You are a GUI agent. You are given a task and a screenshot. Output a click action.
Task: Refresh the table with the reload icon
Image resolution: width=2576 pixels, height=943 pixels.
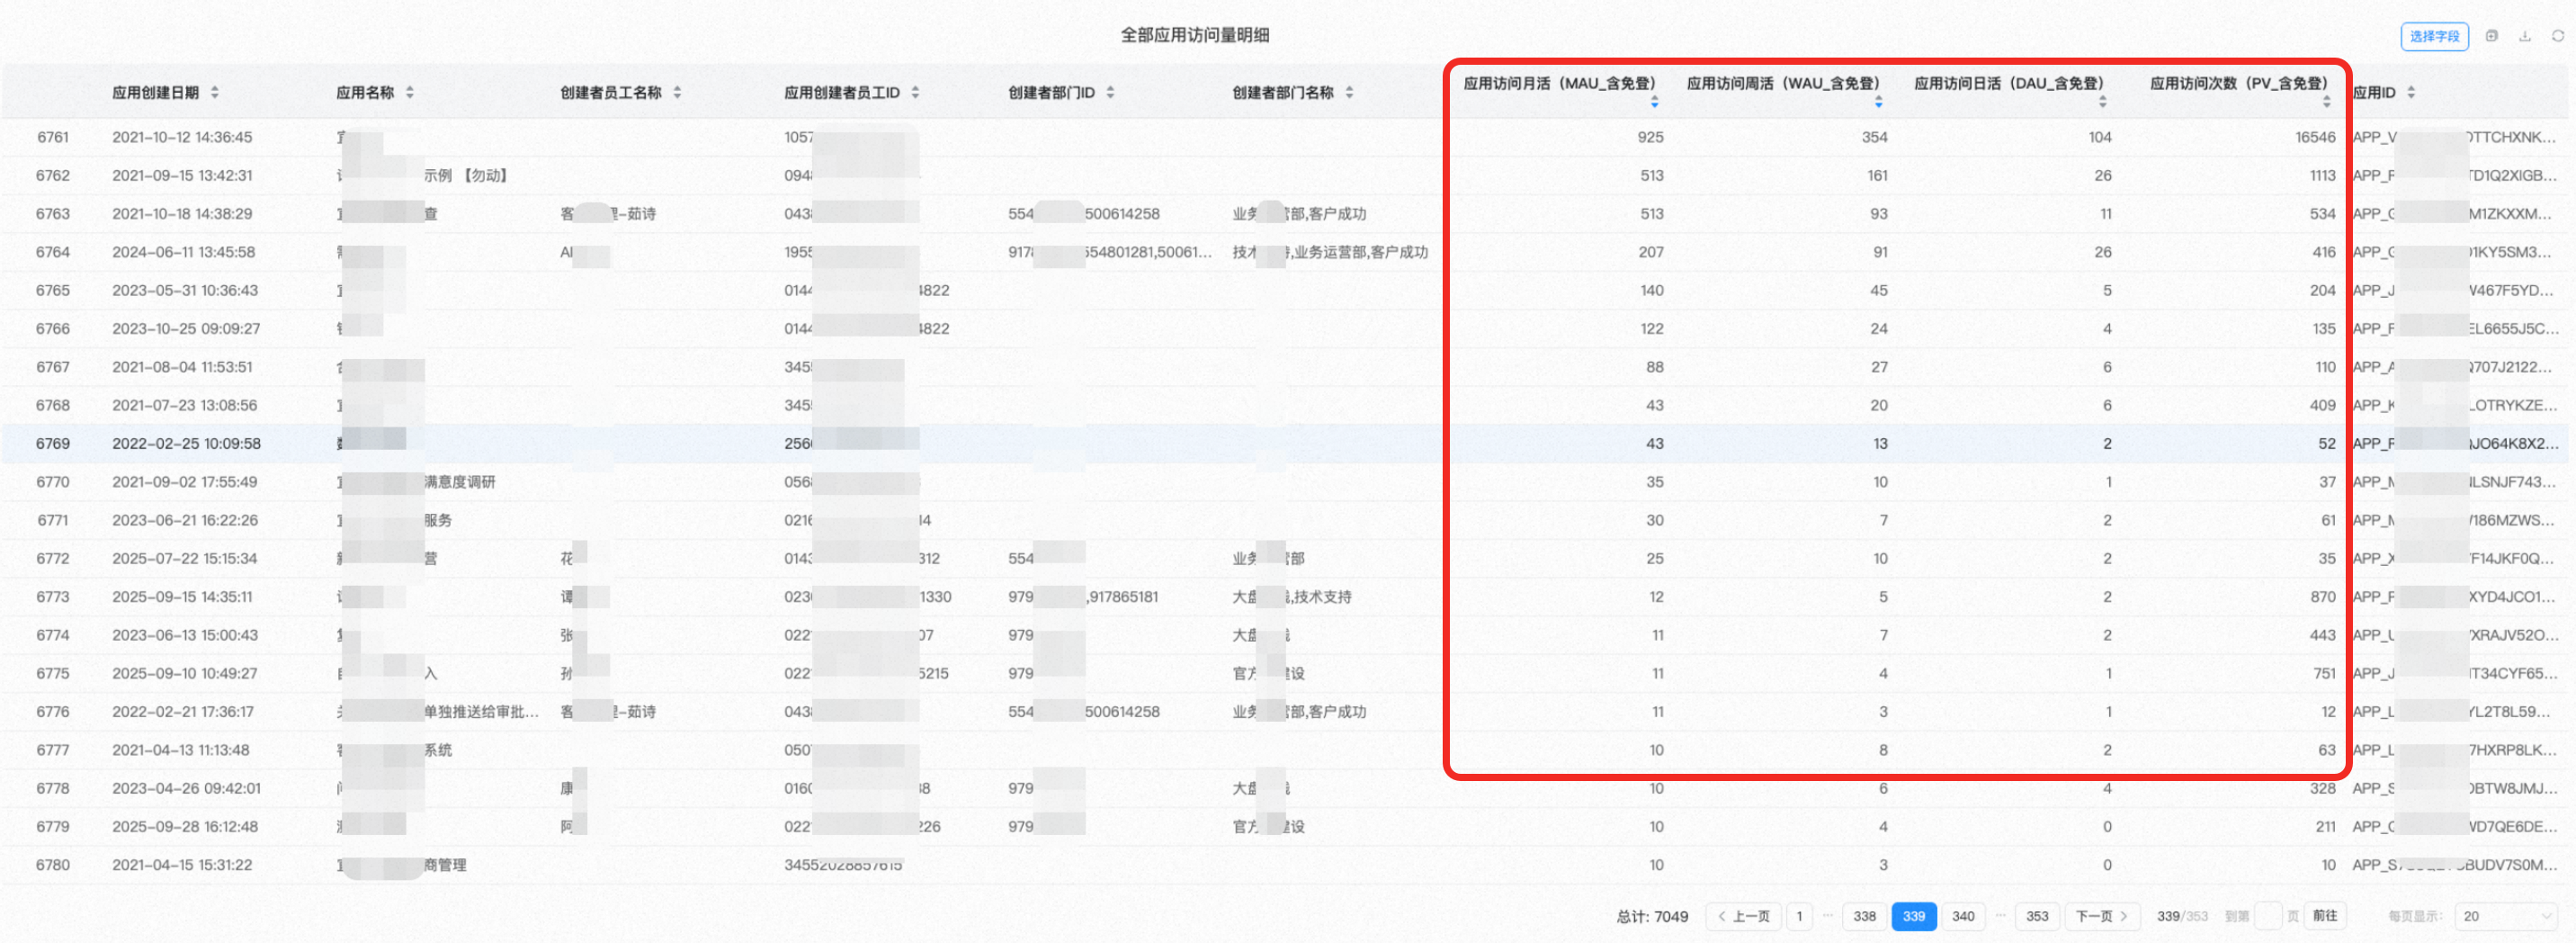[2557, 36]
